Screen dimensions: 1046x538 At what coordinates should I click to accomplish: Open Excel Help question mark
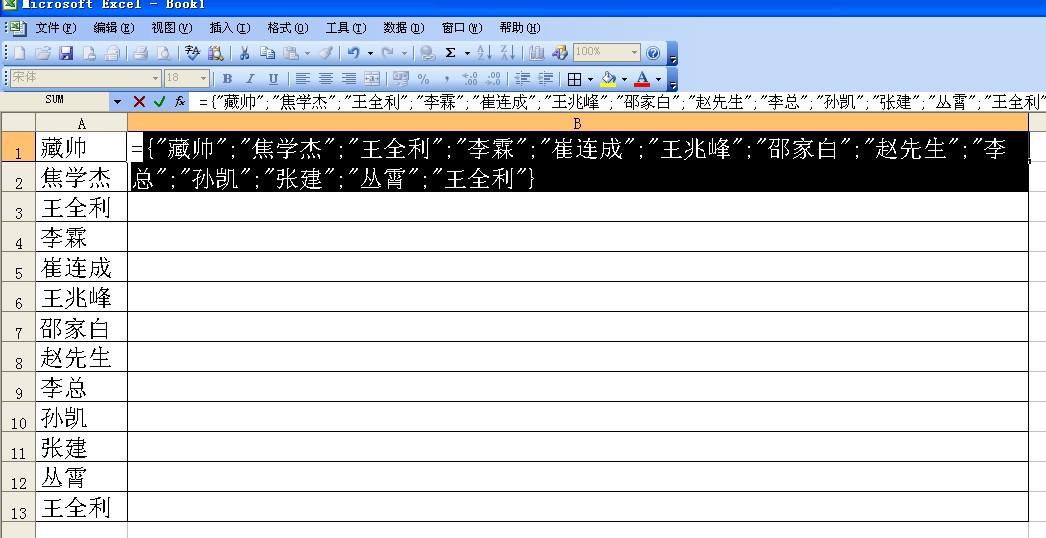coord(653,53)
